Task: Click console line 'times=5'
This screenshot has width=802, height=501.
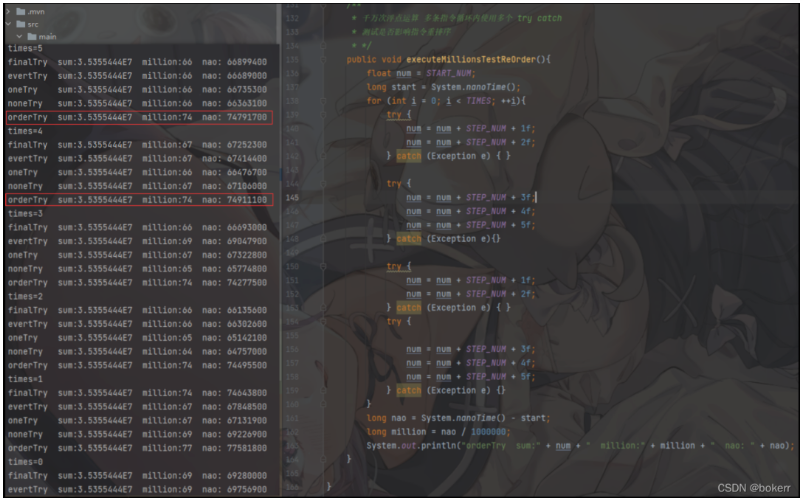Action: coord(25,48)
